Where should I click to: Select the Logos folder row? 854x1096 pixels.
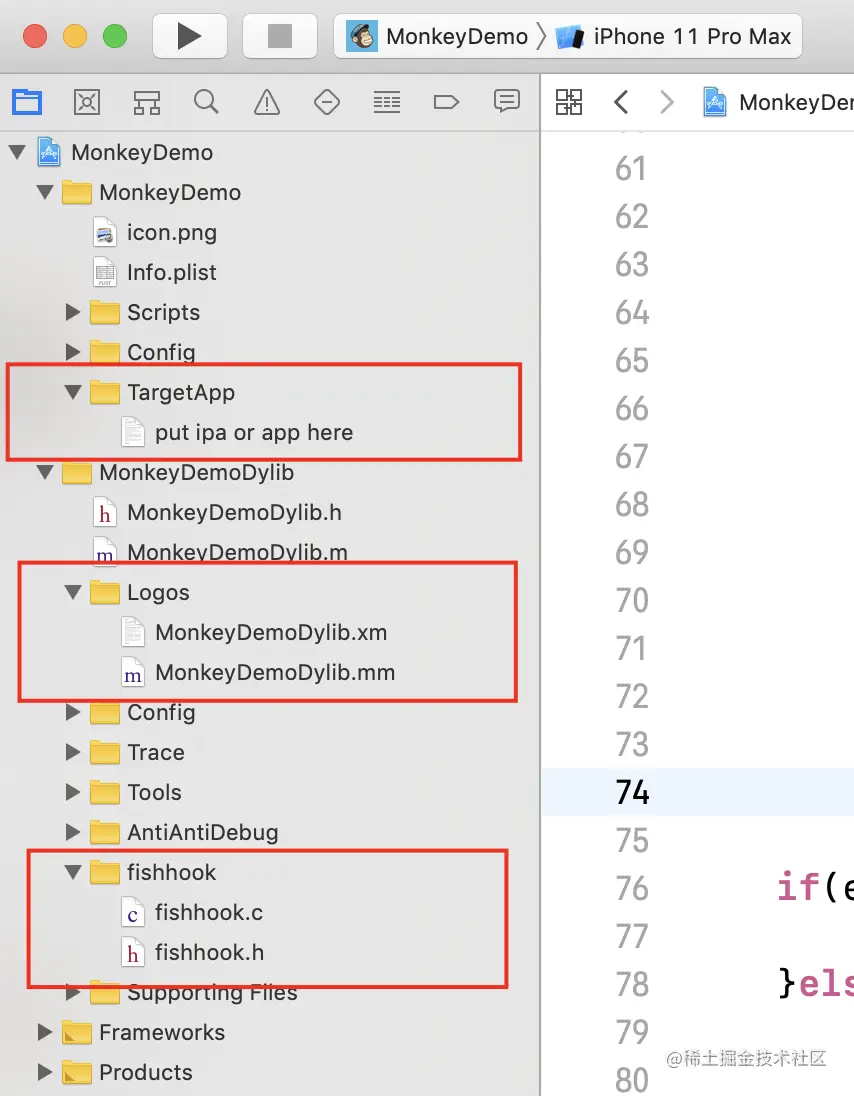(x=270, y=592)
